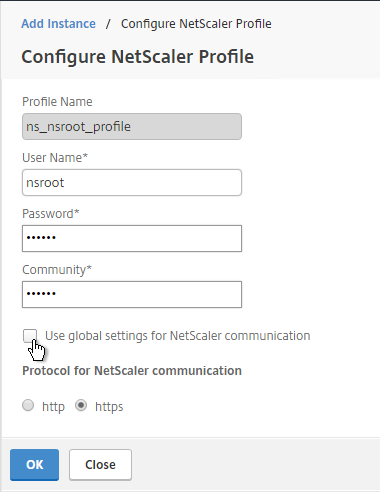This screenshot has width=380, height=492.
Task: Enable the Use global settings checkbox
Action: coord(30,335)
